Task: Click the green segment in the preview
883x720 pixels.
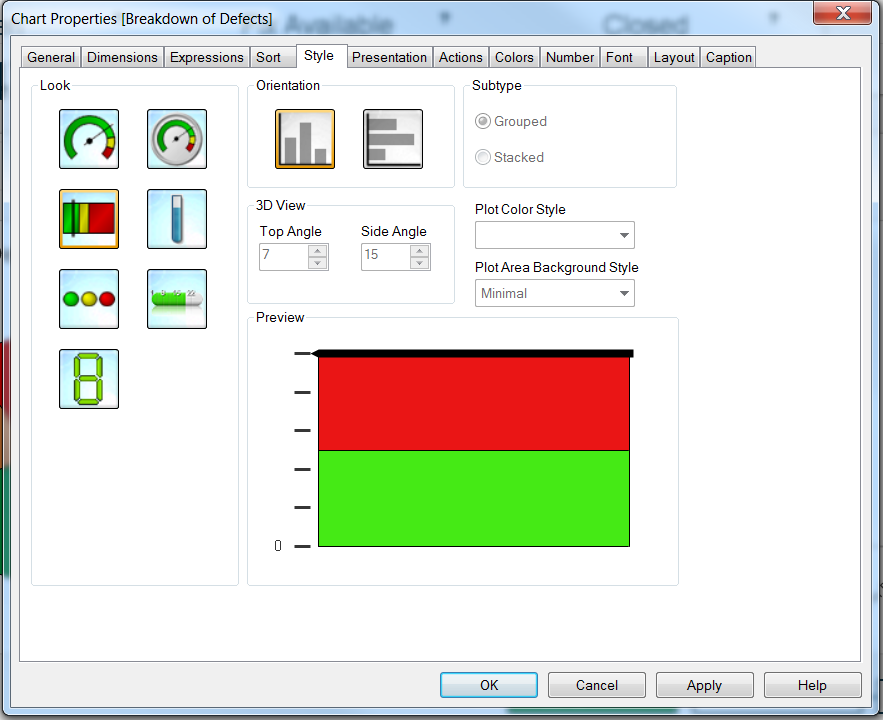Action: coord(474,498)
